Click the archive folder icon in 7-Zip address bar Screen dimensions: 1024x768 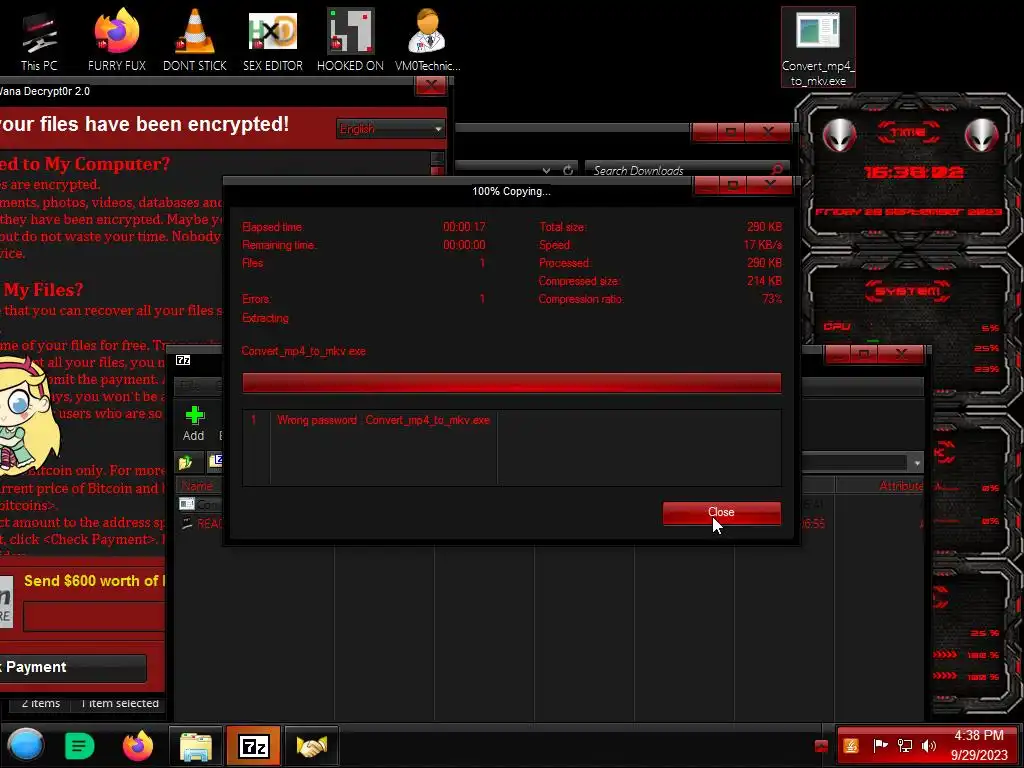click(x=215, y=461)
